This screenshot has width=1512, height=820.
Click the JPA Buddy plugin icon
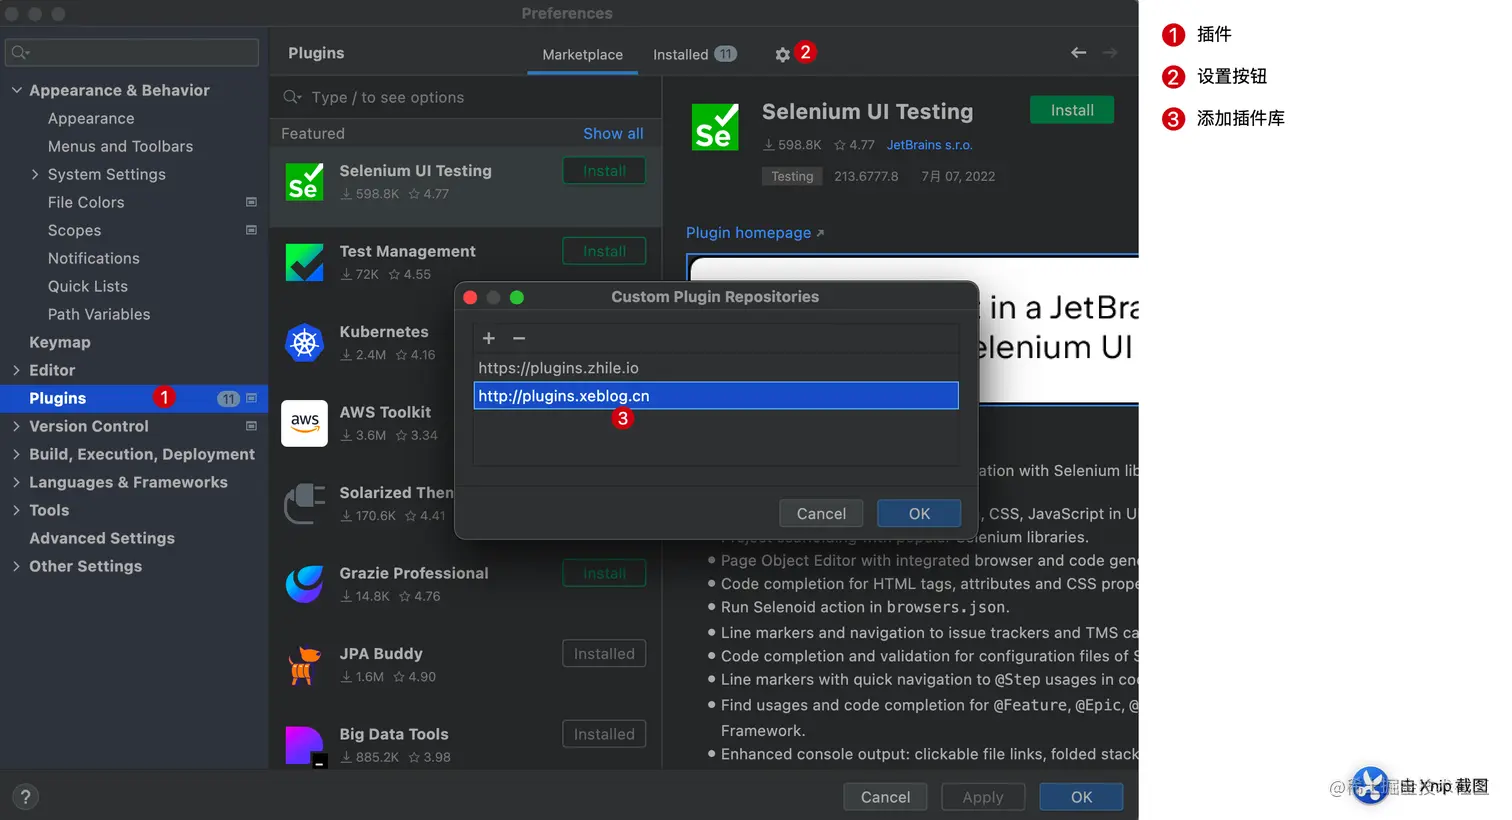pos(304,665)
